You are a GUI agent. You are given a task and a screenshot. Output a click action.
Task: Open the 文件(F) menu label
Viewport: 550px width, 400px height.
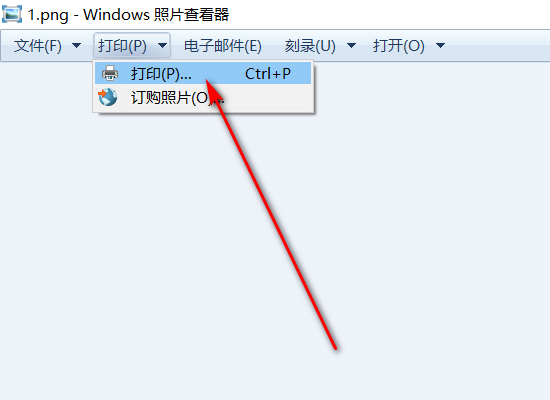coord(38,46)
